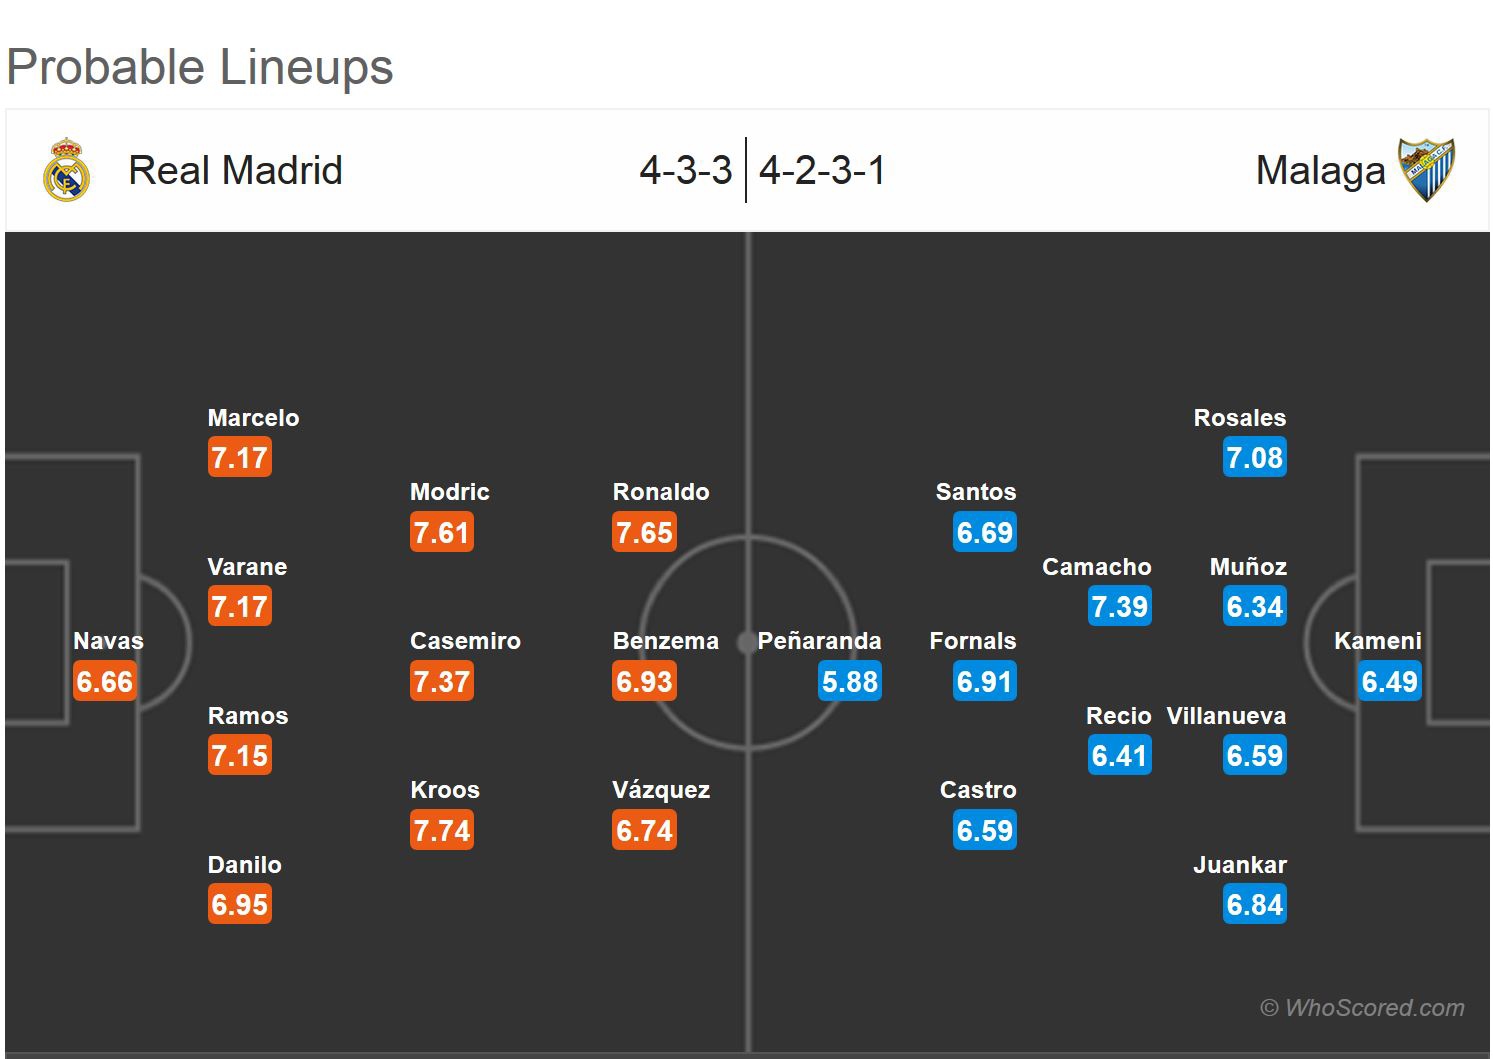The height and width of the screenshot is (1059, 1493).
Task: Click Ronaldo's 7.65 rating badge
Action: pyautogui.click(x=644, y=532)
